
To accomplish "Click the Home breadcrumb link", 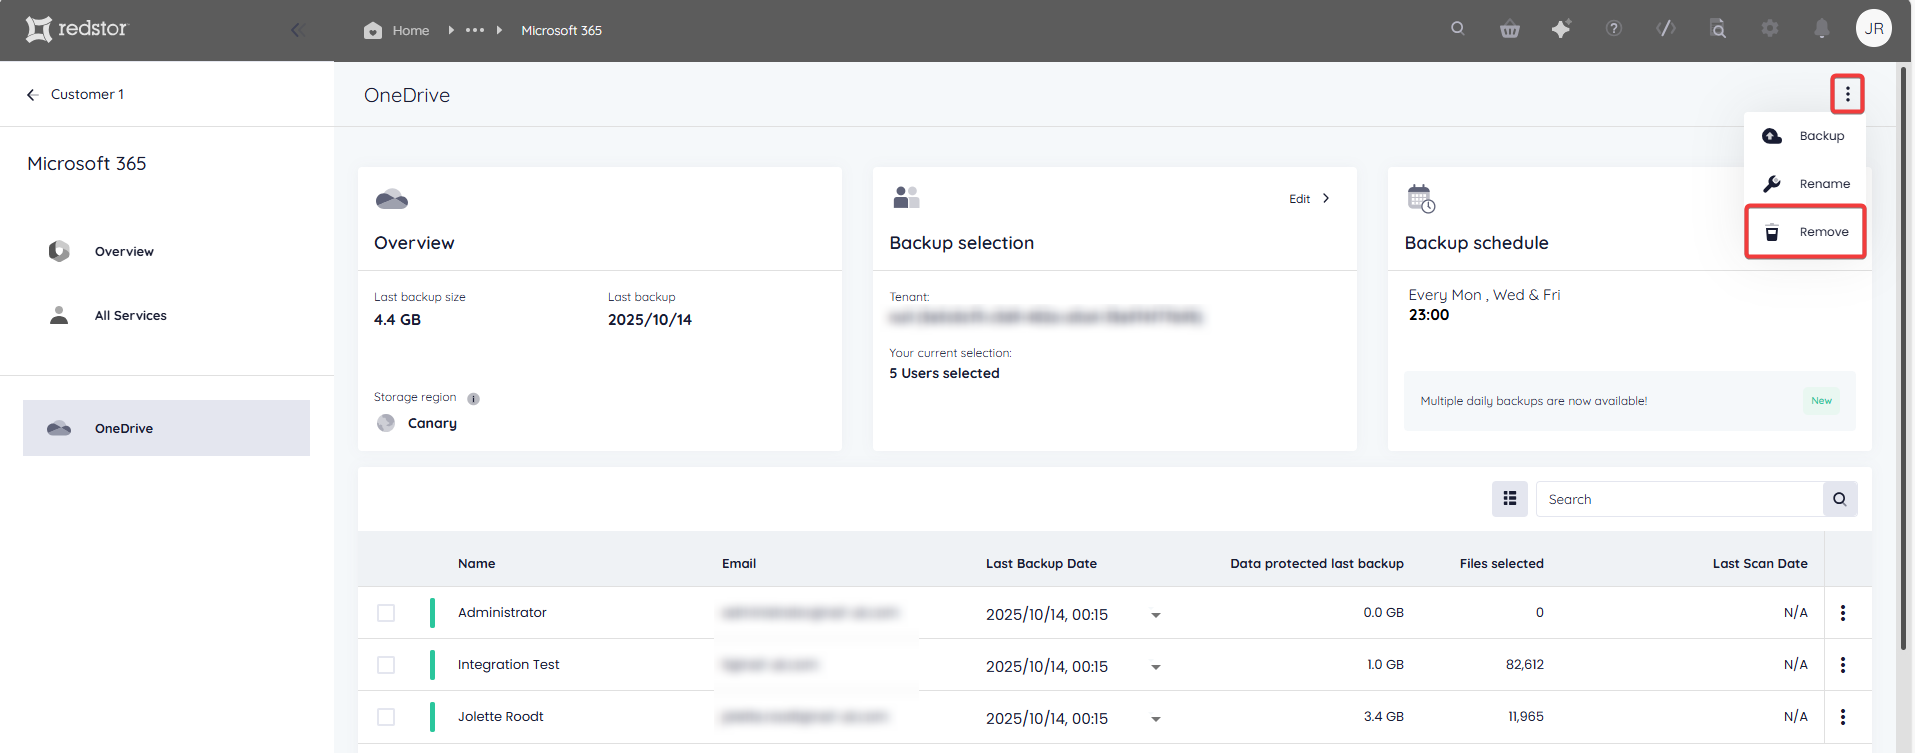I will [x=411, y=30].
